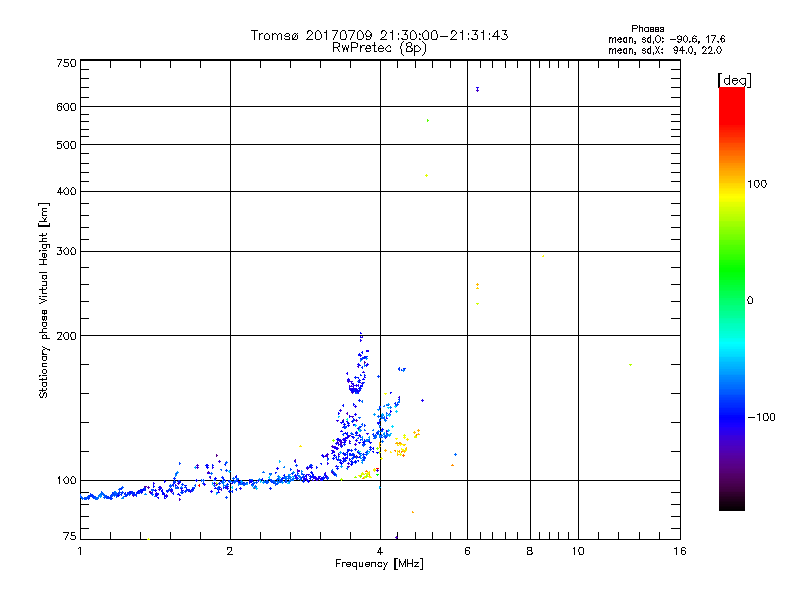Click the y-axis tick label '200'
The height and width of the screenshot is (600, 800).
pyautogui.click(x=66, y=336)
